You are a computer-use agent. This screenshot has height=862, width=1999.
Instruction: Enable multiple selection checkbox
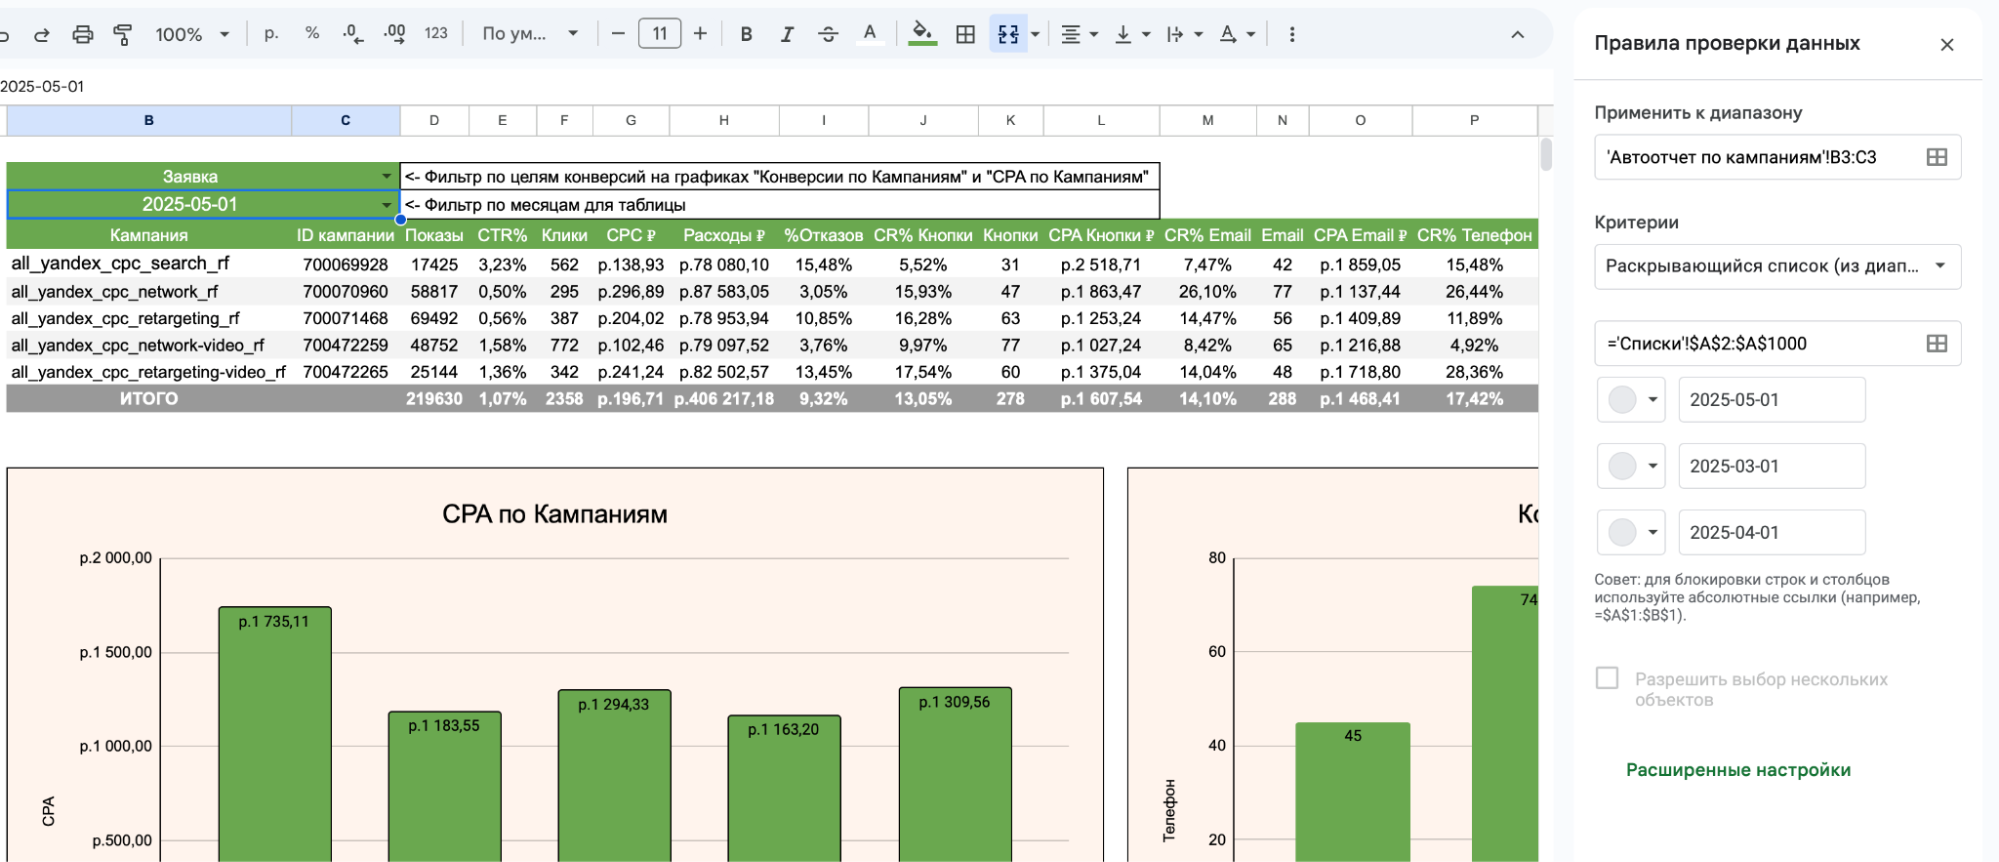coord(1607,679)
